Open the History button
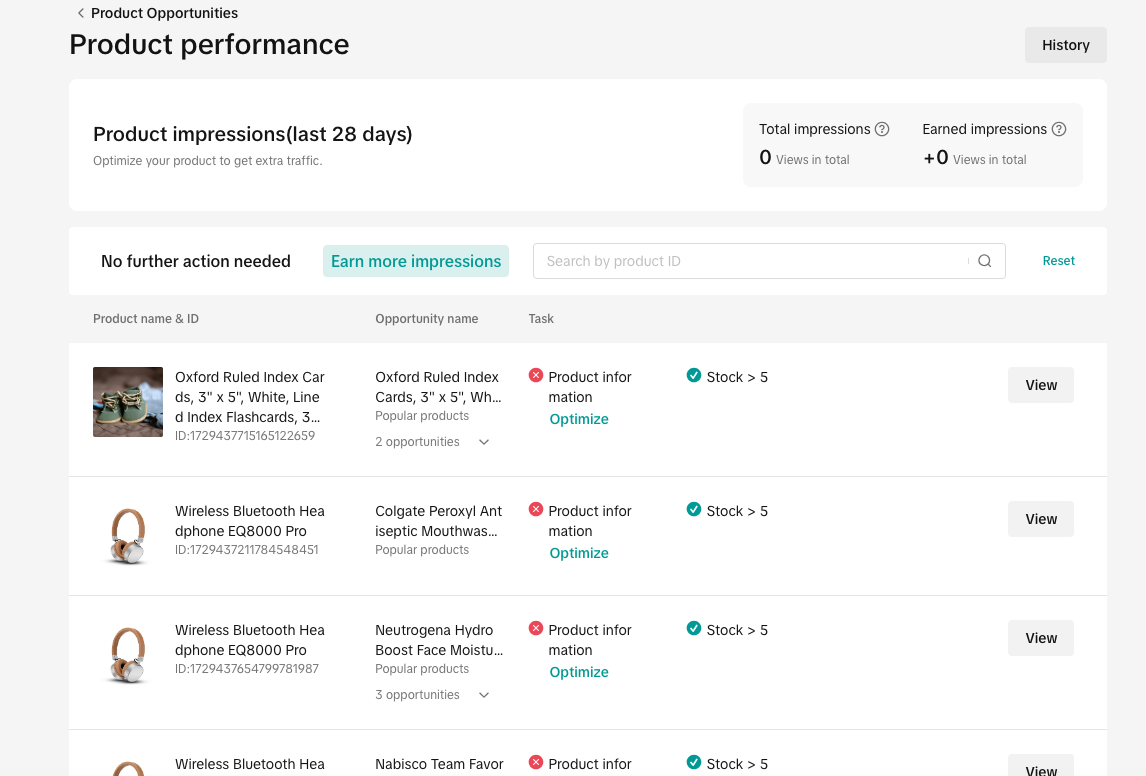Viewport: 1146px width, 776px height. (x=1065, y=45)
